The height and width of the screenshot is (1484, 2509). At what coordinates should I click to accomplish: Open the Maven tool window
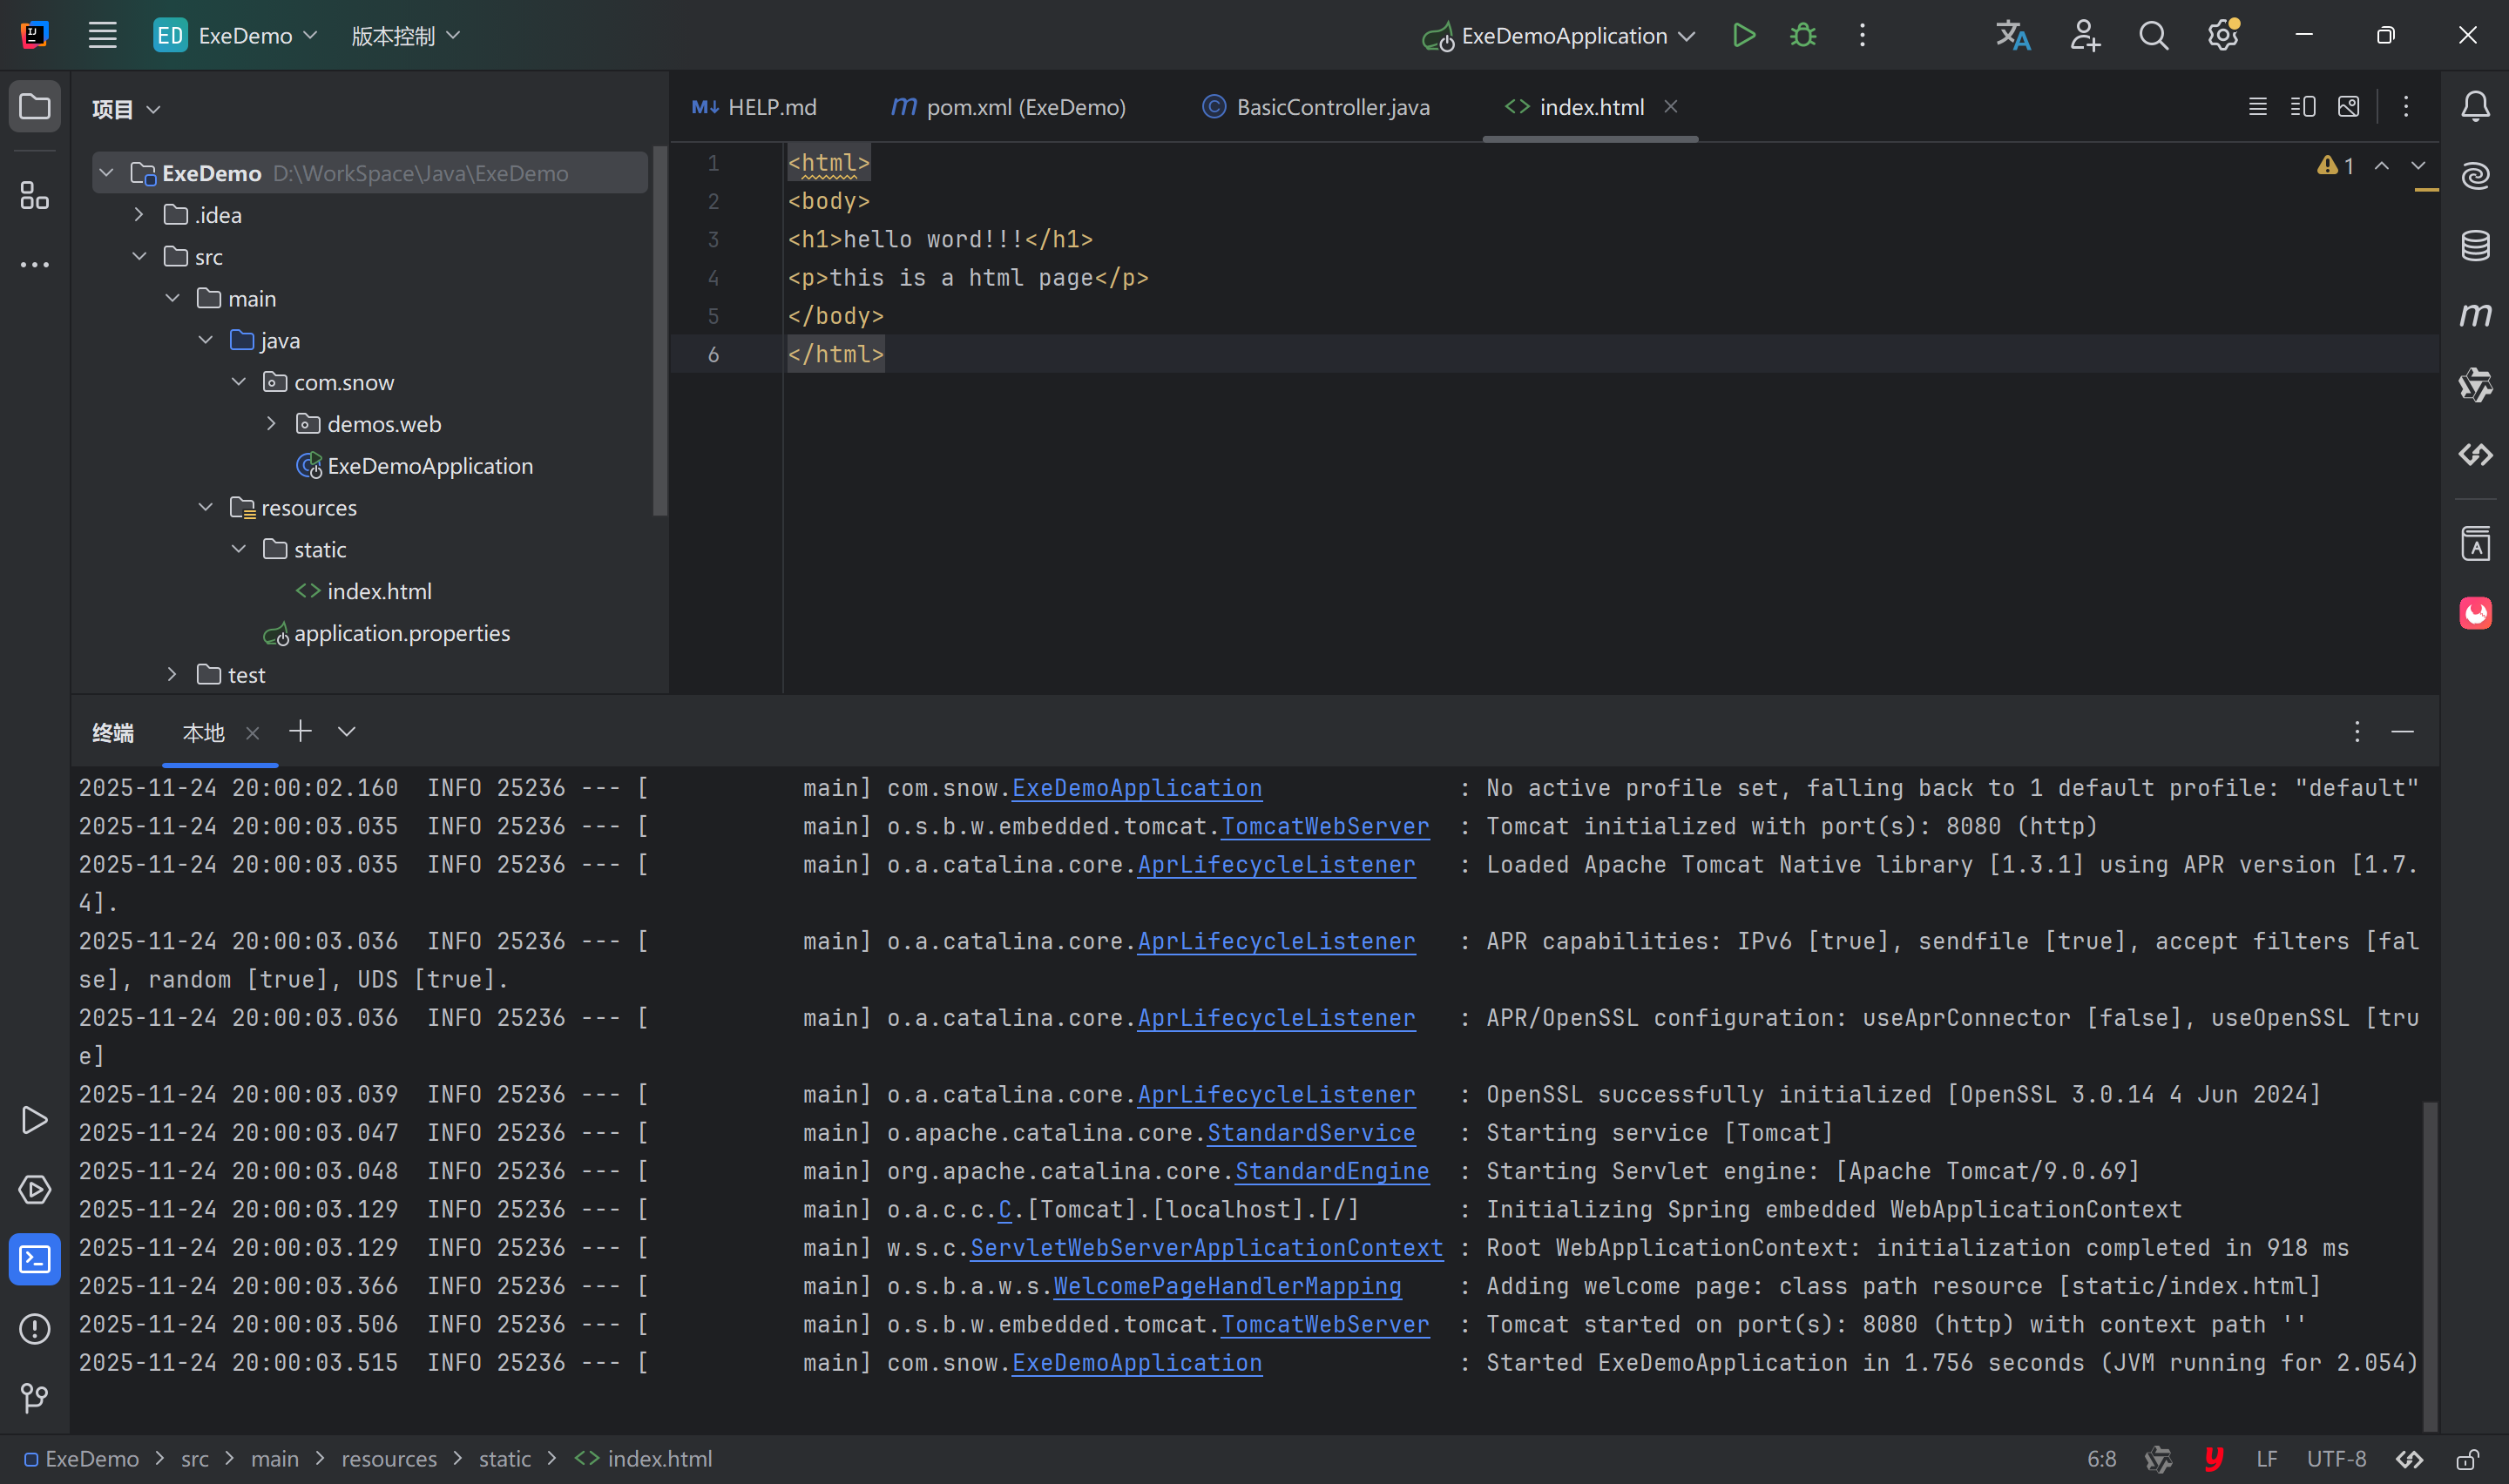point(2475,315)
